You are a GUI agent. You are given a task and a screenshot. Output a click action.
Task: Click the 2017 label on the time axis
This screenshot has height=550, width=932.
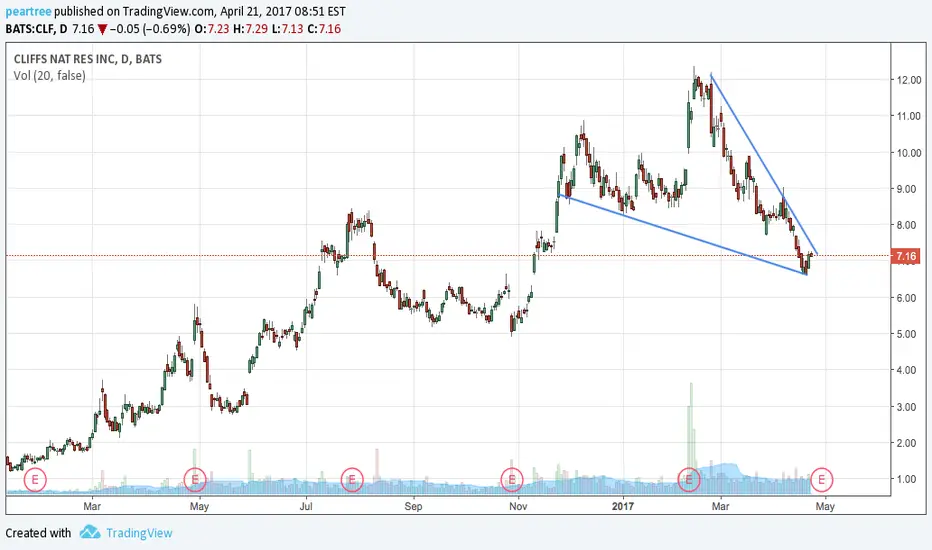point(623,506)
